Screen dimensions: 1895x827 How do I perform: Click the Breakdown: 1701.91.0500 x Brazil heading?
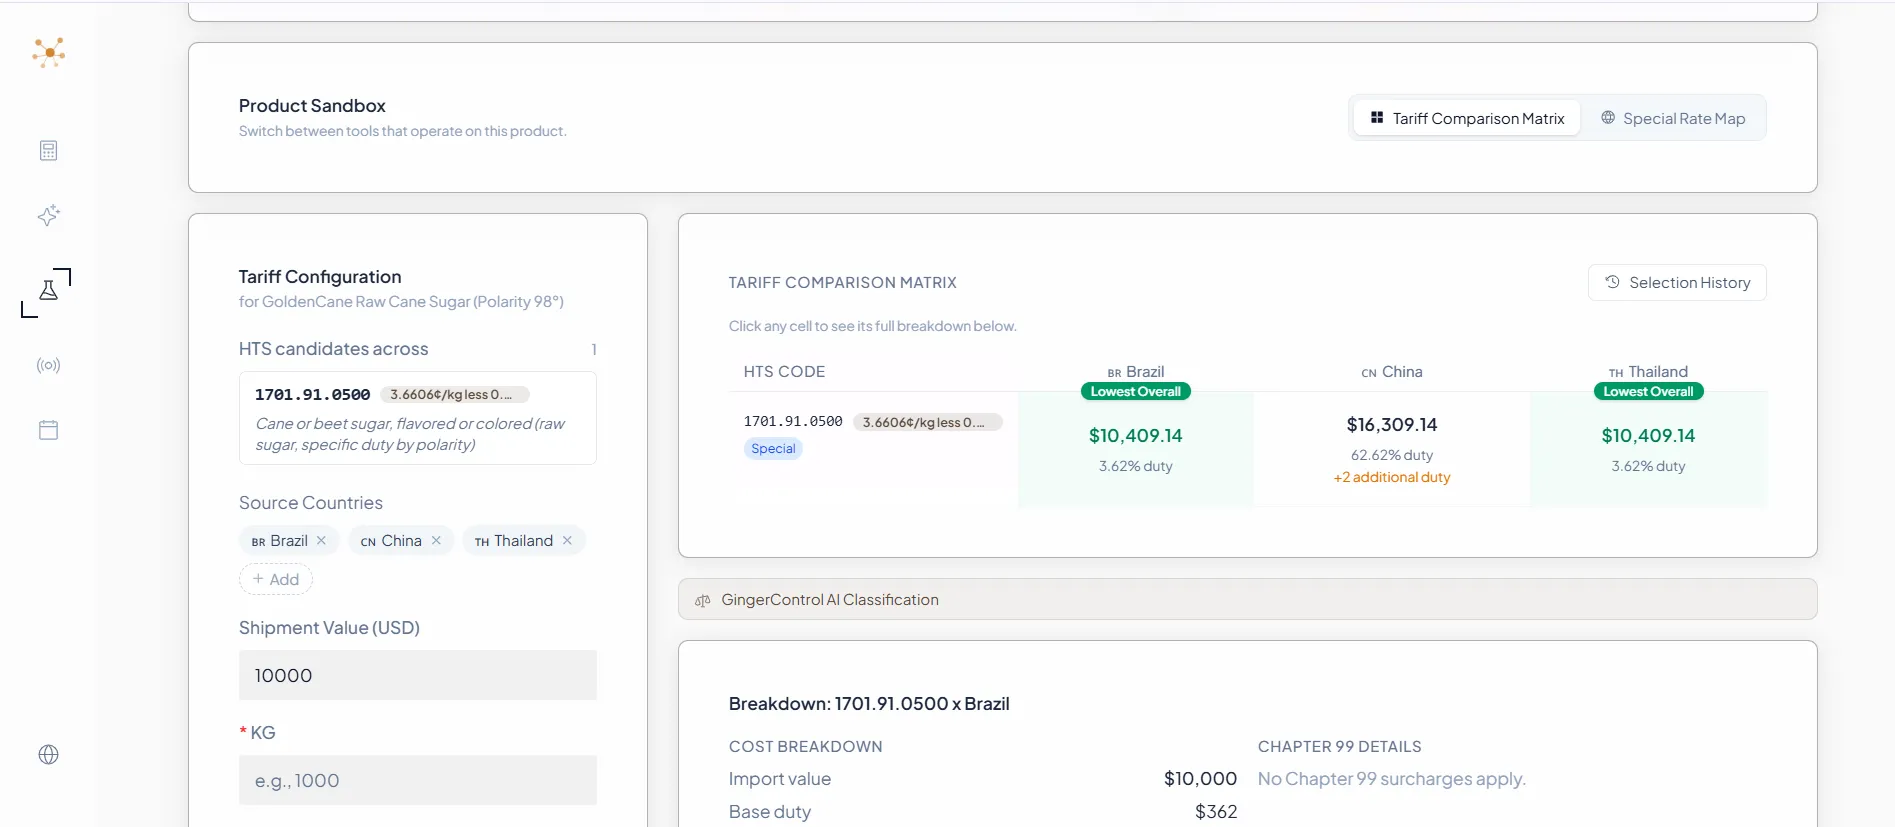point(869,703)
